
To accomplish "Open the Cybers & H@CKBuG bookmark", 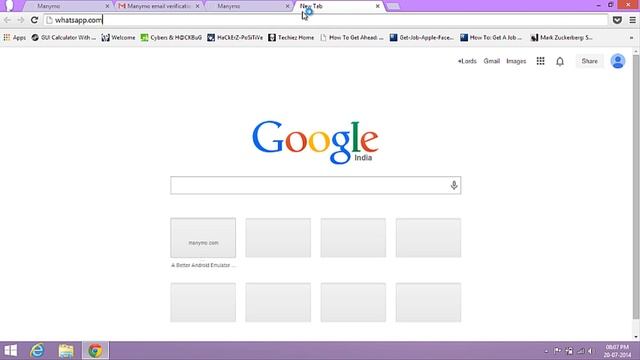I will [171, 38].
